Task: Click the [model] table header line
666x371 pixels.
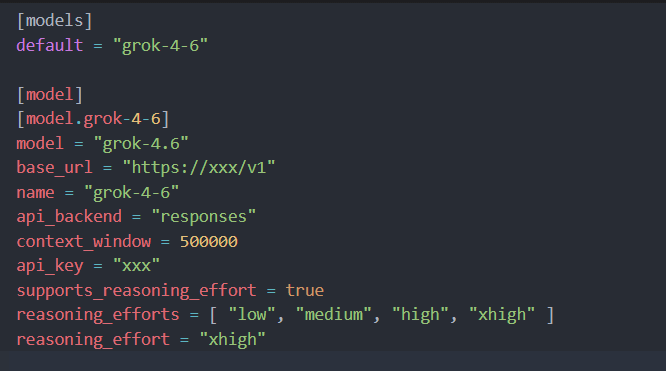Action: coord(50,94)
